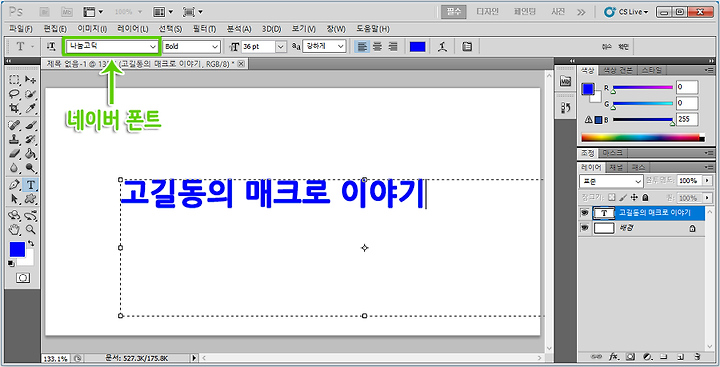
Task: Select the 3D Object Rotate tool
Action: (x=15, y=215)
